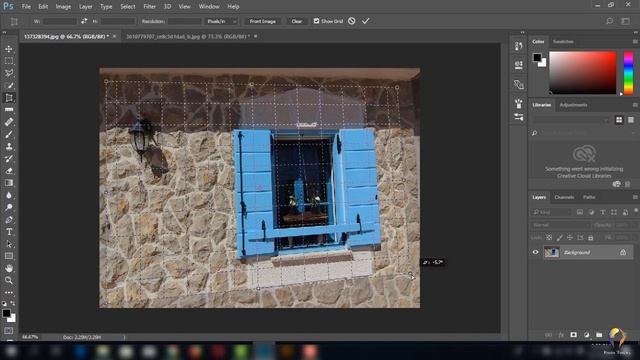Select the Move tool

[9, 49]
